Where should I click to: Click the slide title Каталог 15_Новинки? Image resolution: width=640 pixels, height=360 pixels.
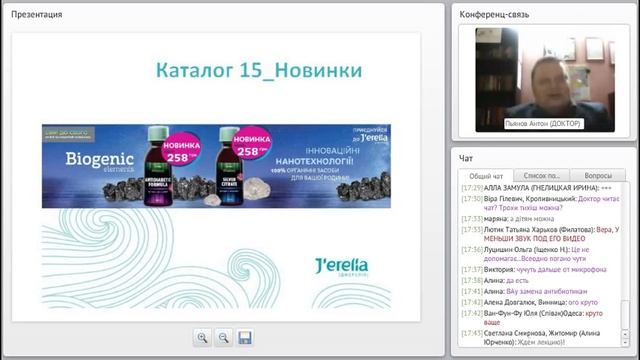click(x=259, y=70)
